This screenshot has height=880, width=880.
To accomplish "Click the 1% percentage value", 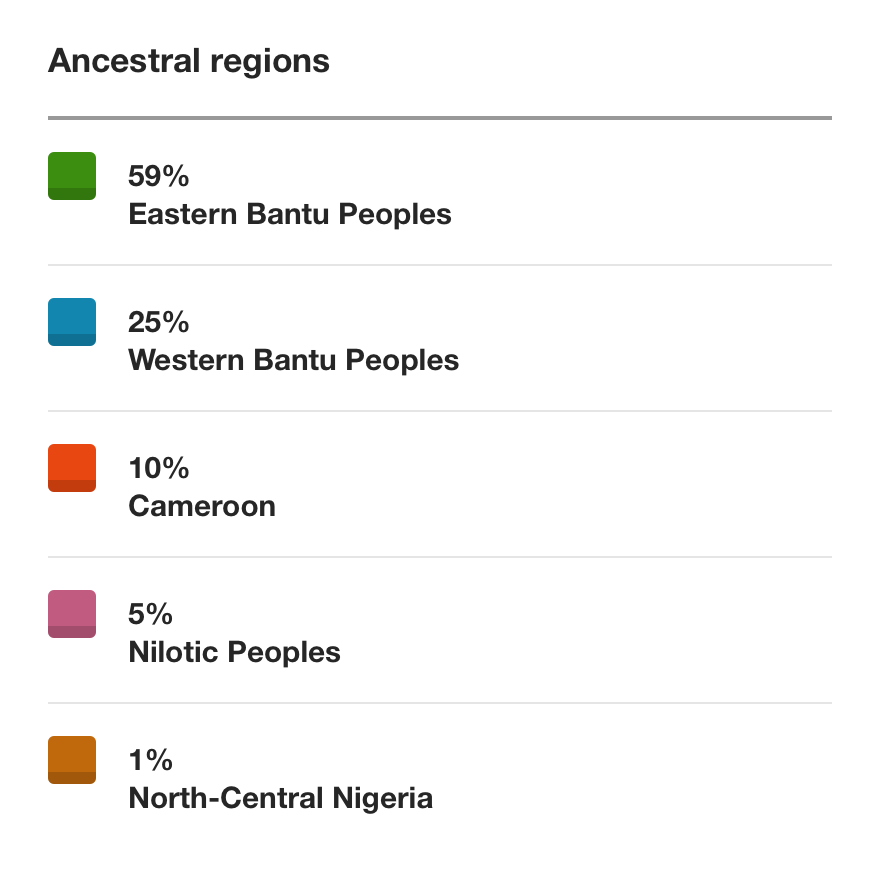I will 150,760.
